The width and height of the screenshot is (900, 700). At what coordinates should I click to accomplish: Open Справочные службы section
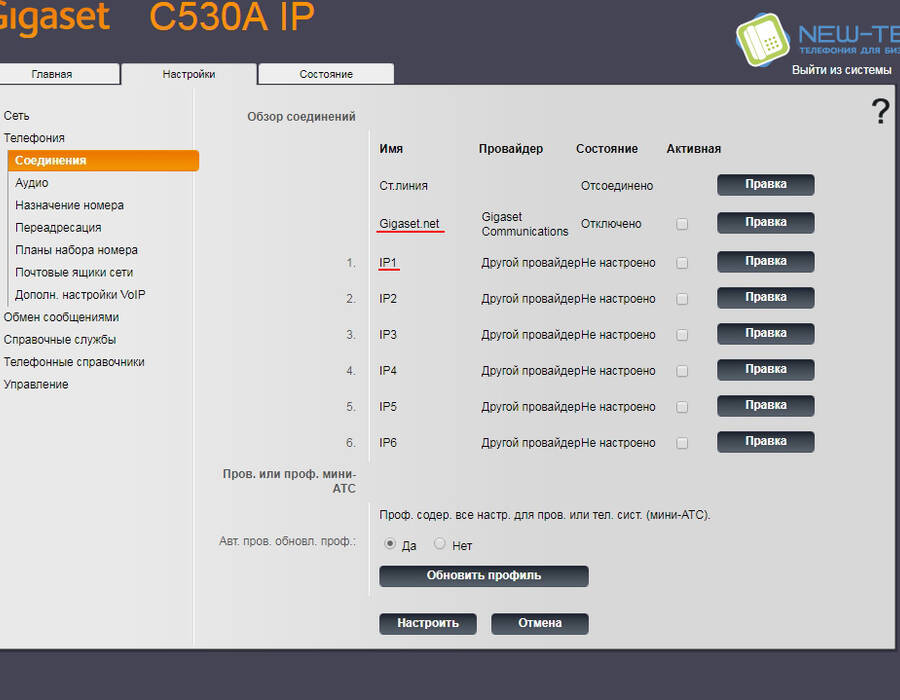click(x=60, y=340)
